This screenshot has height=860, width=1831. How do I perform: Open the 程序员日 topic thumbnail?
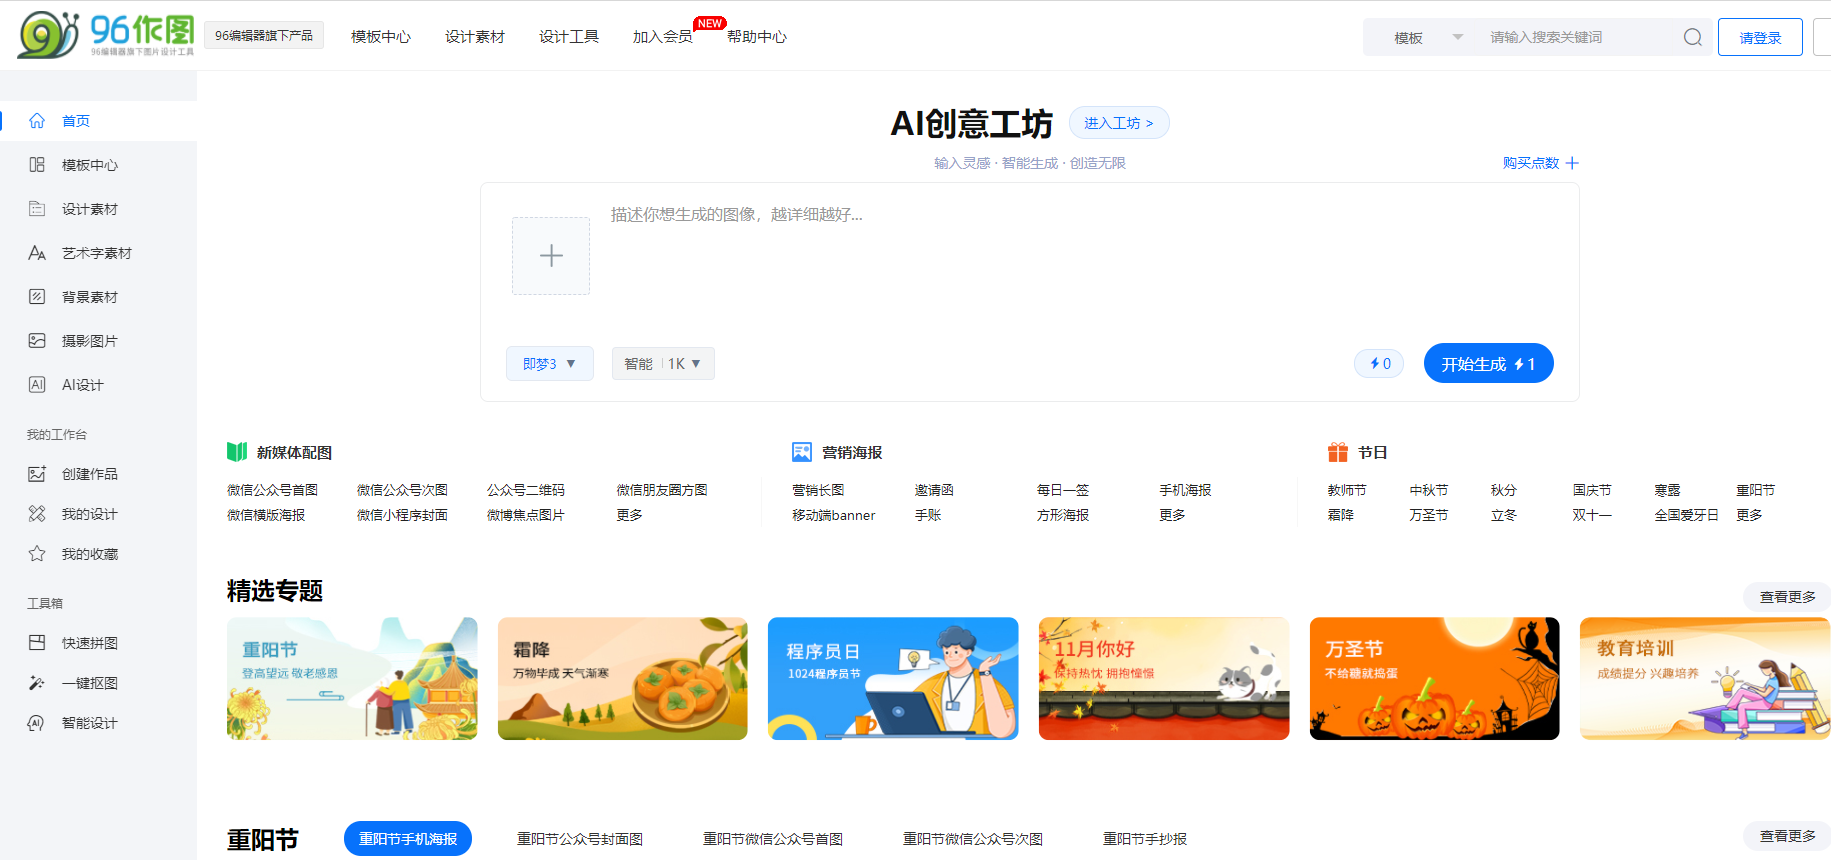click(x=893, y=679)
